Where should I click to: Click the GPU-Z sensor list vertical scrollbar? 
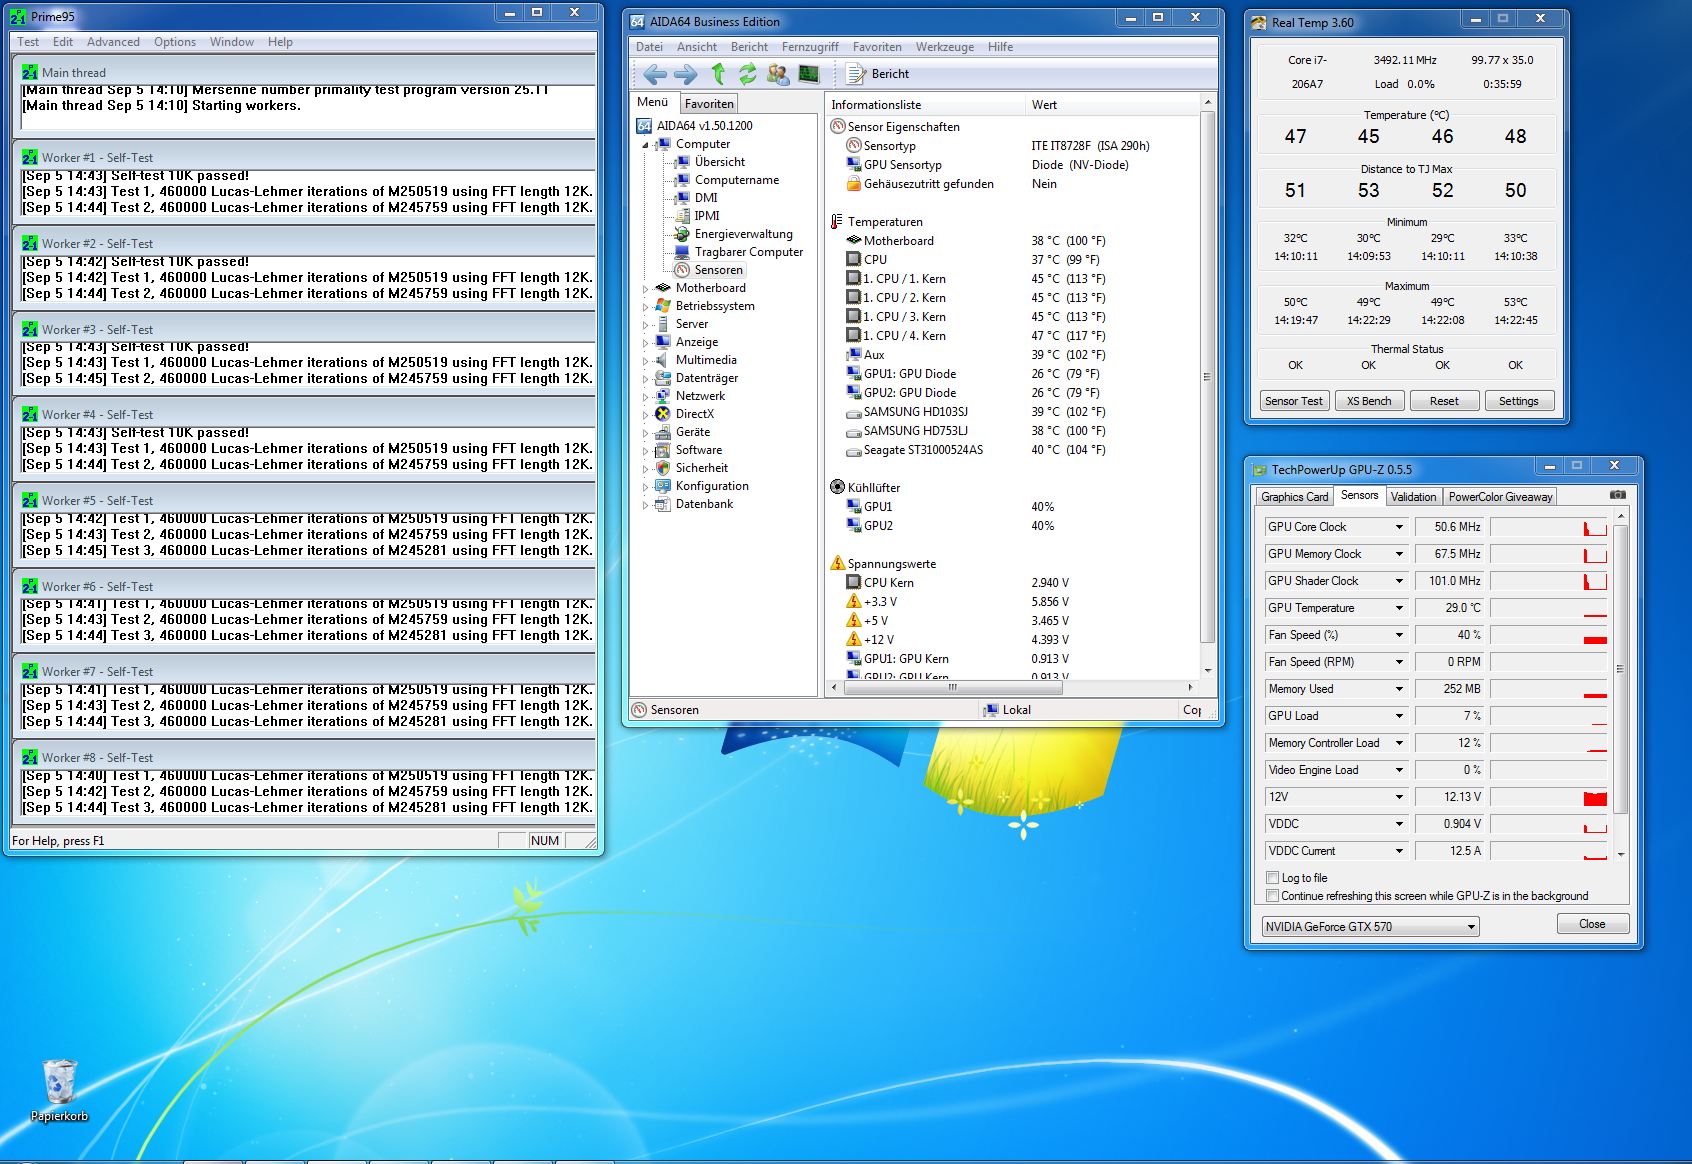pos(1620,670)
